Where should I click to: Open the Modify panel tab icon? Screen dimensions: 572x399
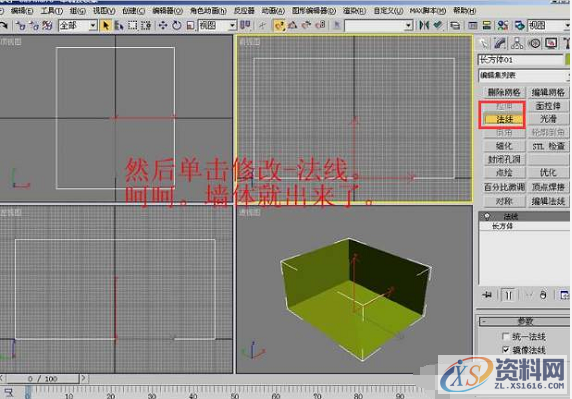500,43
